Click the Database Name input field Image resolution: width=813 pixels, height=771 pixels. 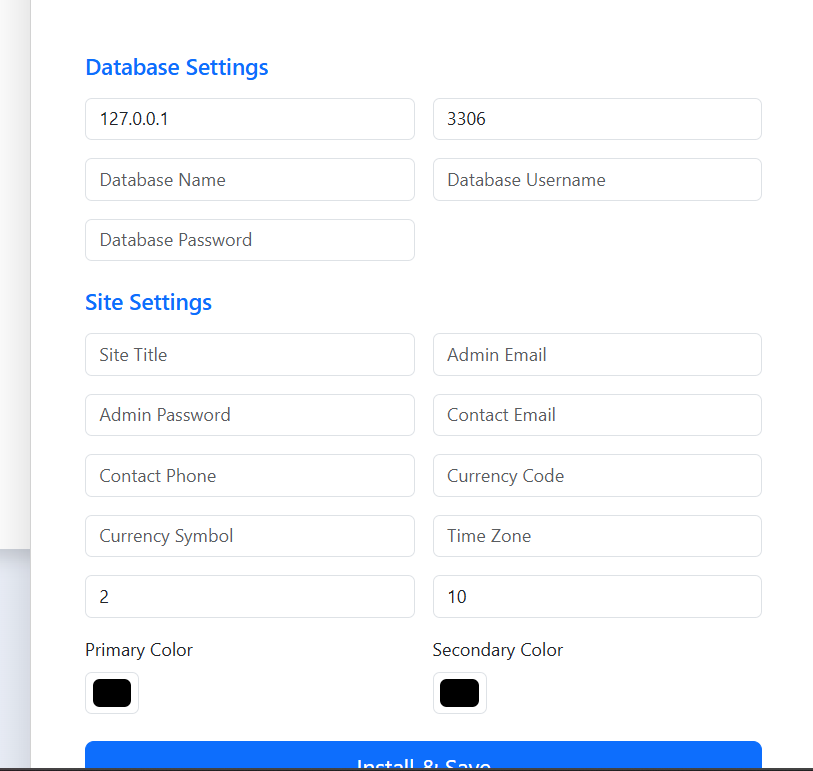[x=249, y=179]
